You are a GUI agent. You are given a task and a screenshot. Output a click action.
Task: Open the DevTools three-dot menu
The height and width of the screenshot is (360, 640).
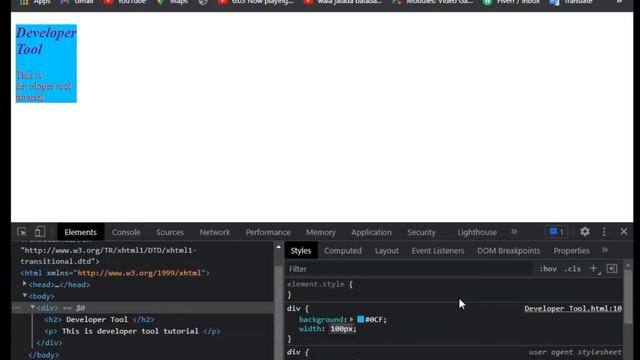tap(604, 231)
